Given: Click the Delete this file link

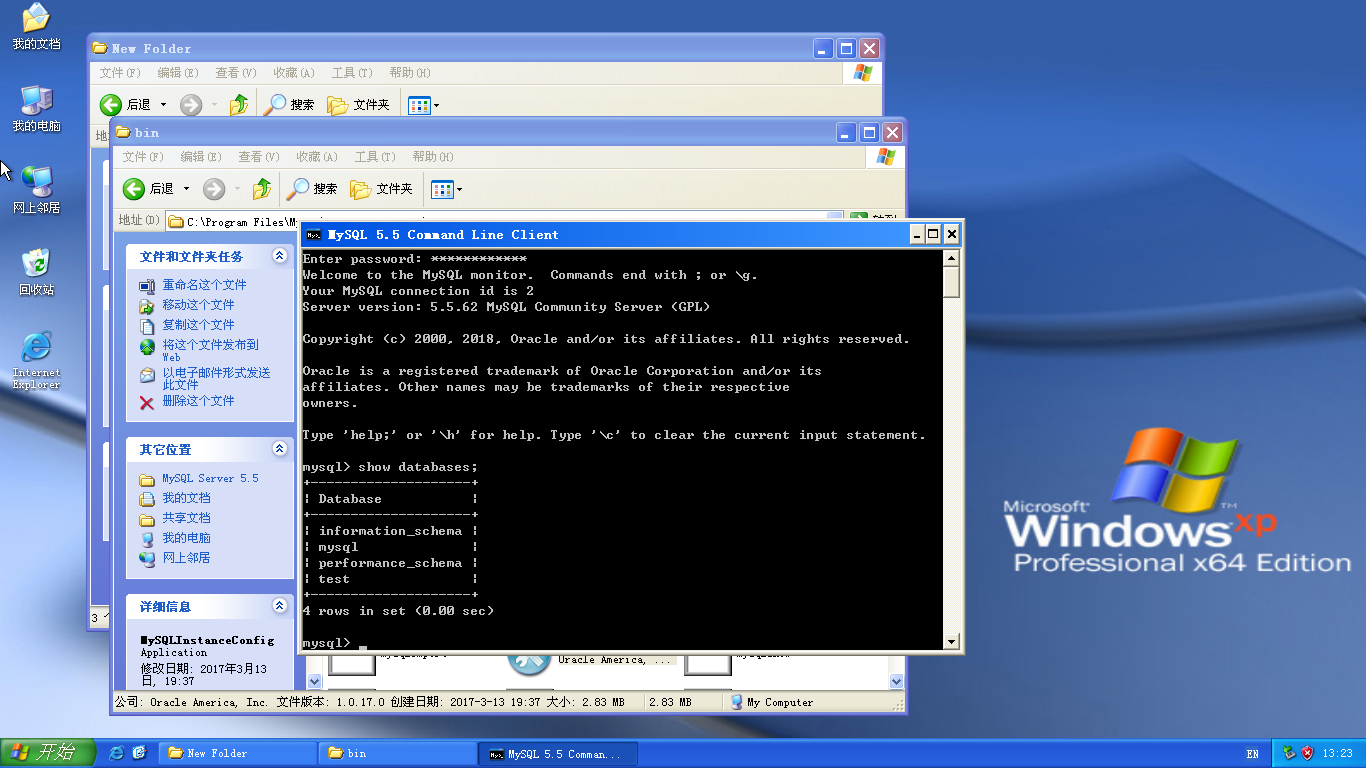Looking at the screenshot, I should (198, 401).
